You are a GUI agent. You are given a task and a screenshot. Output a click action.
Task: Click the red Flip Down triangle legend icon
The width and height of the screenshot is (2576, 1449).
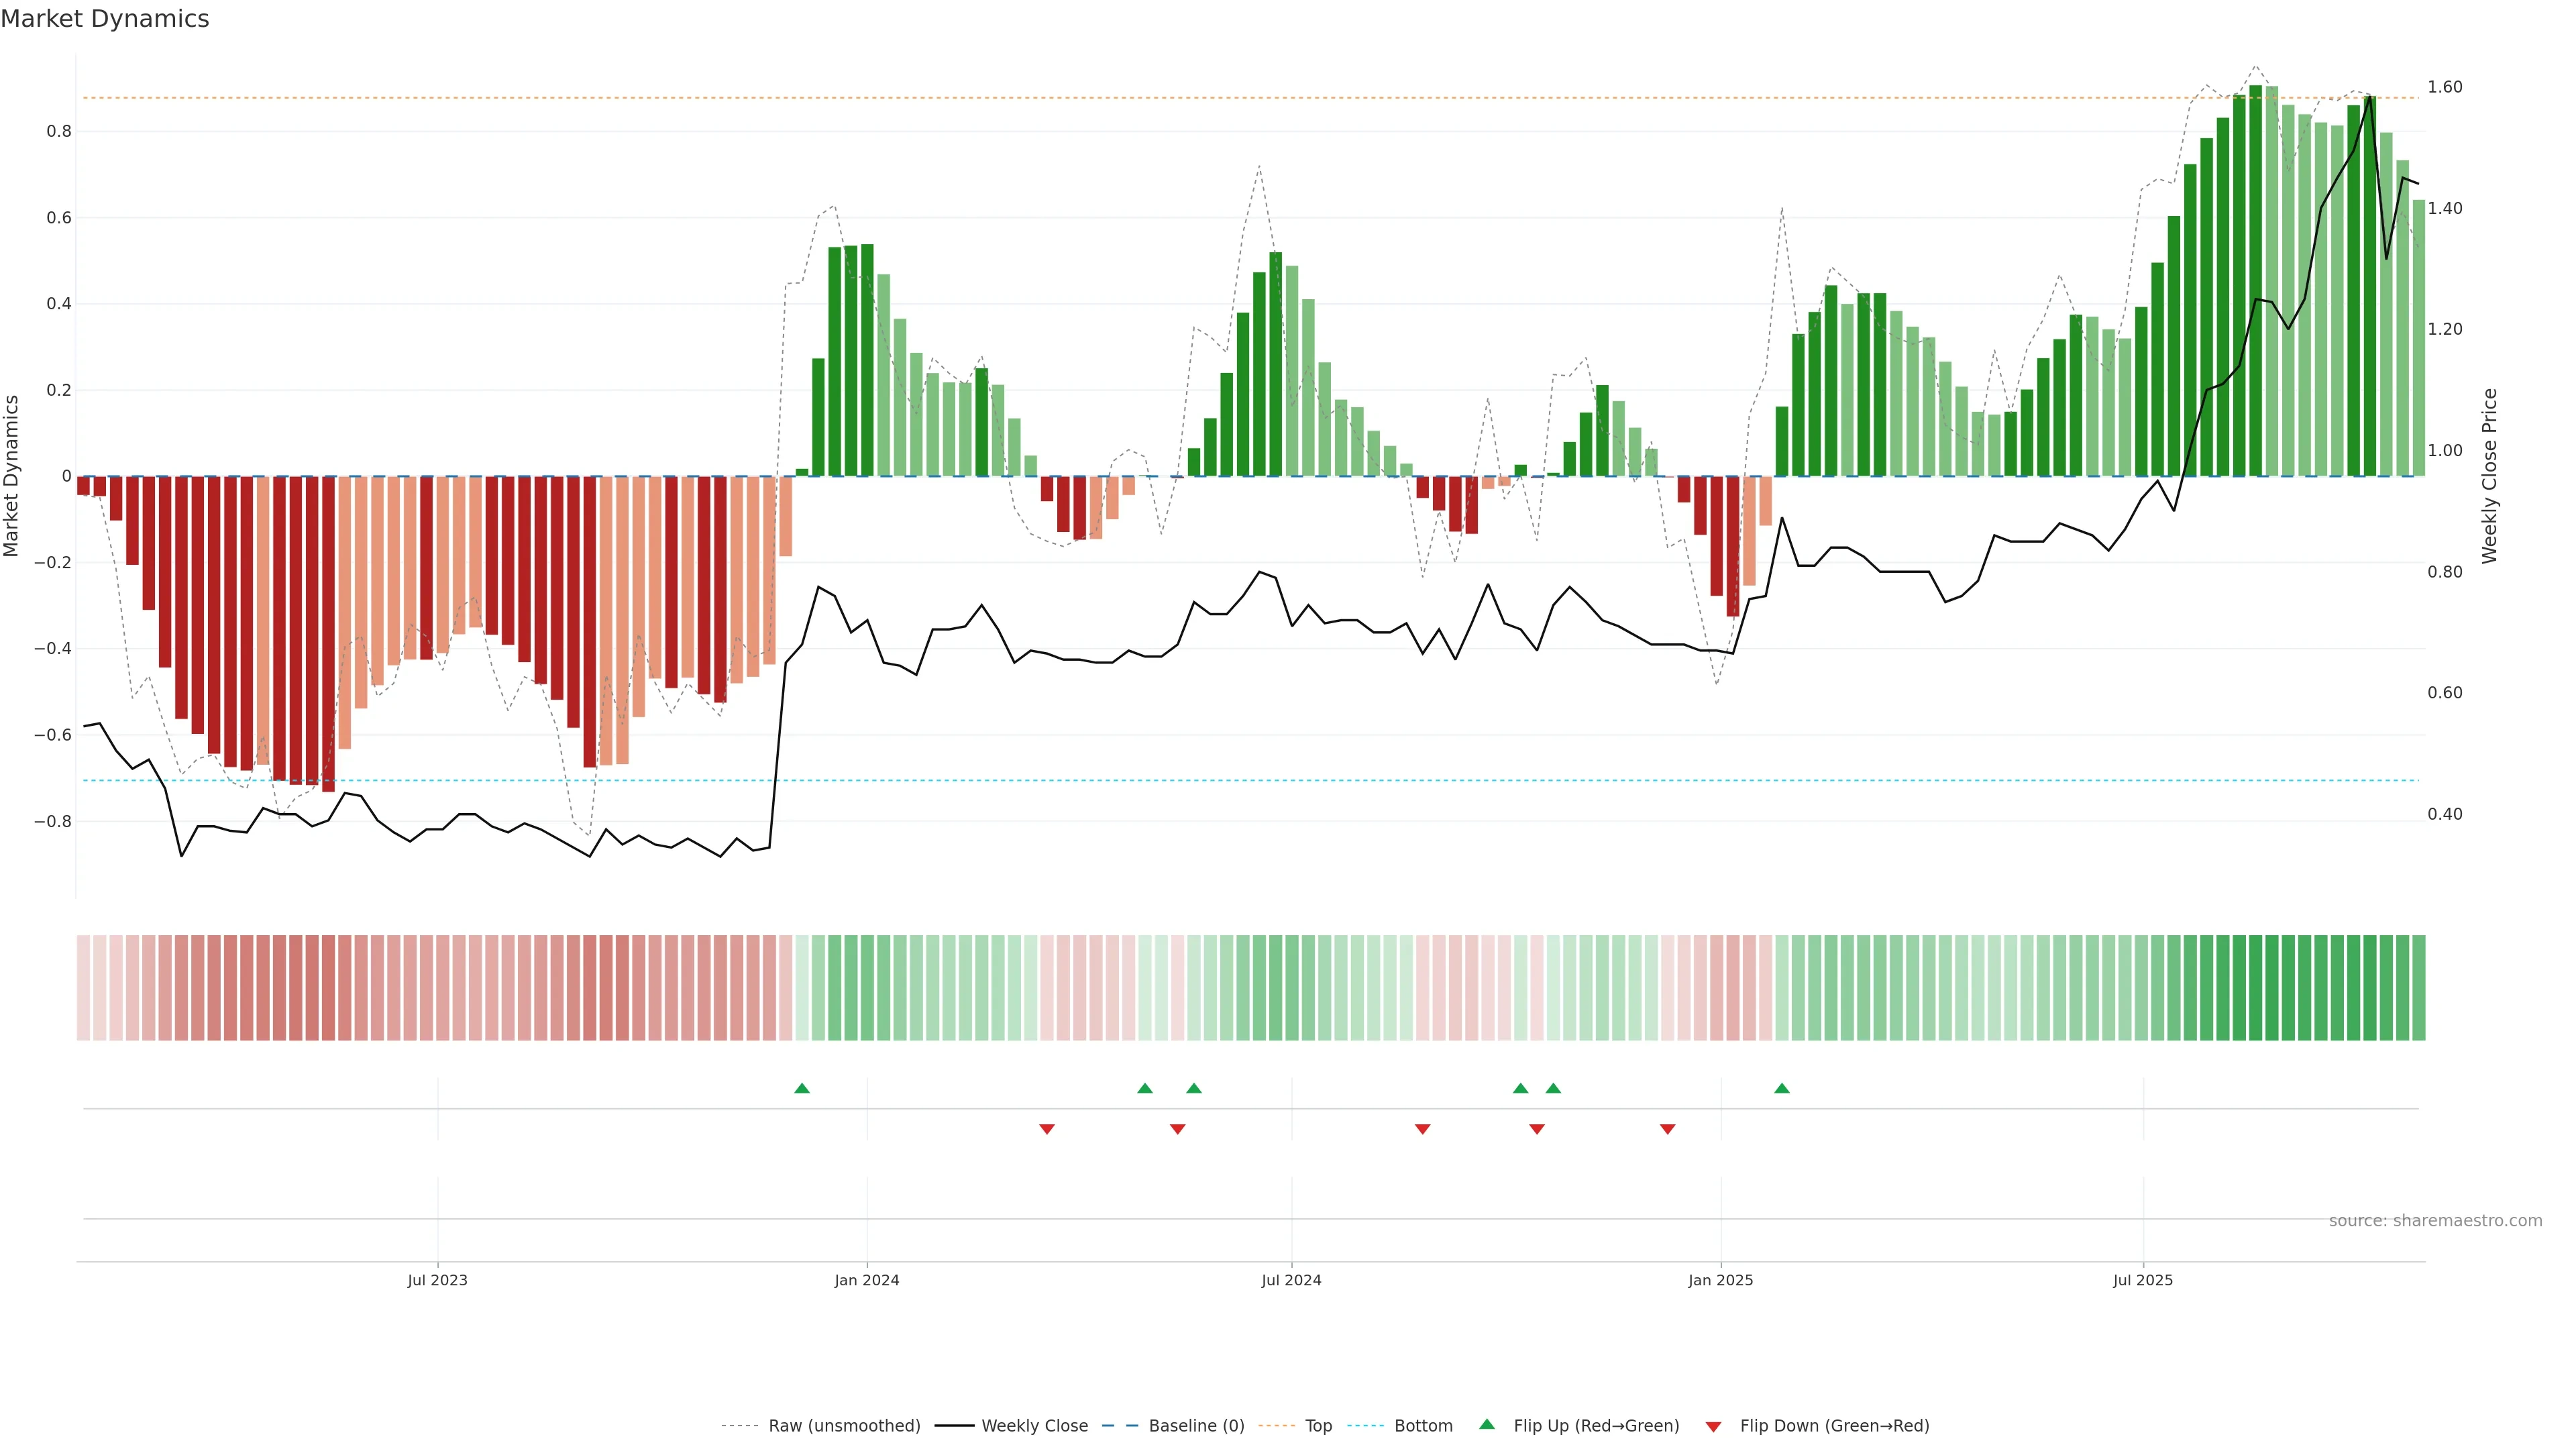[x=1713, y=1426]
